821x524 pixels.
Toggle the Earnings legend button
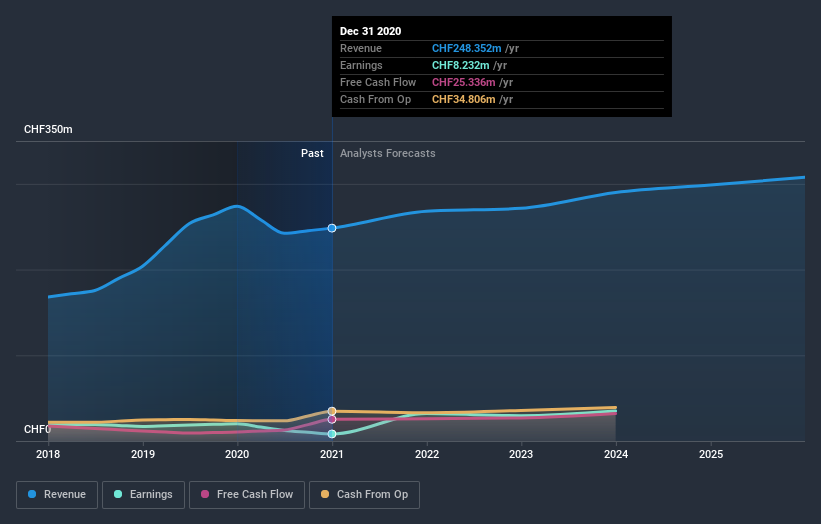click(x=143, y=495)
